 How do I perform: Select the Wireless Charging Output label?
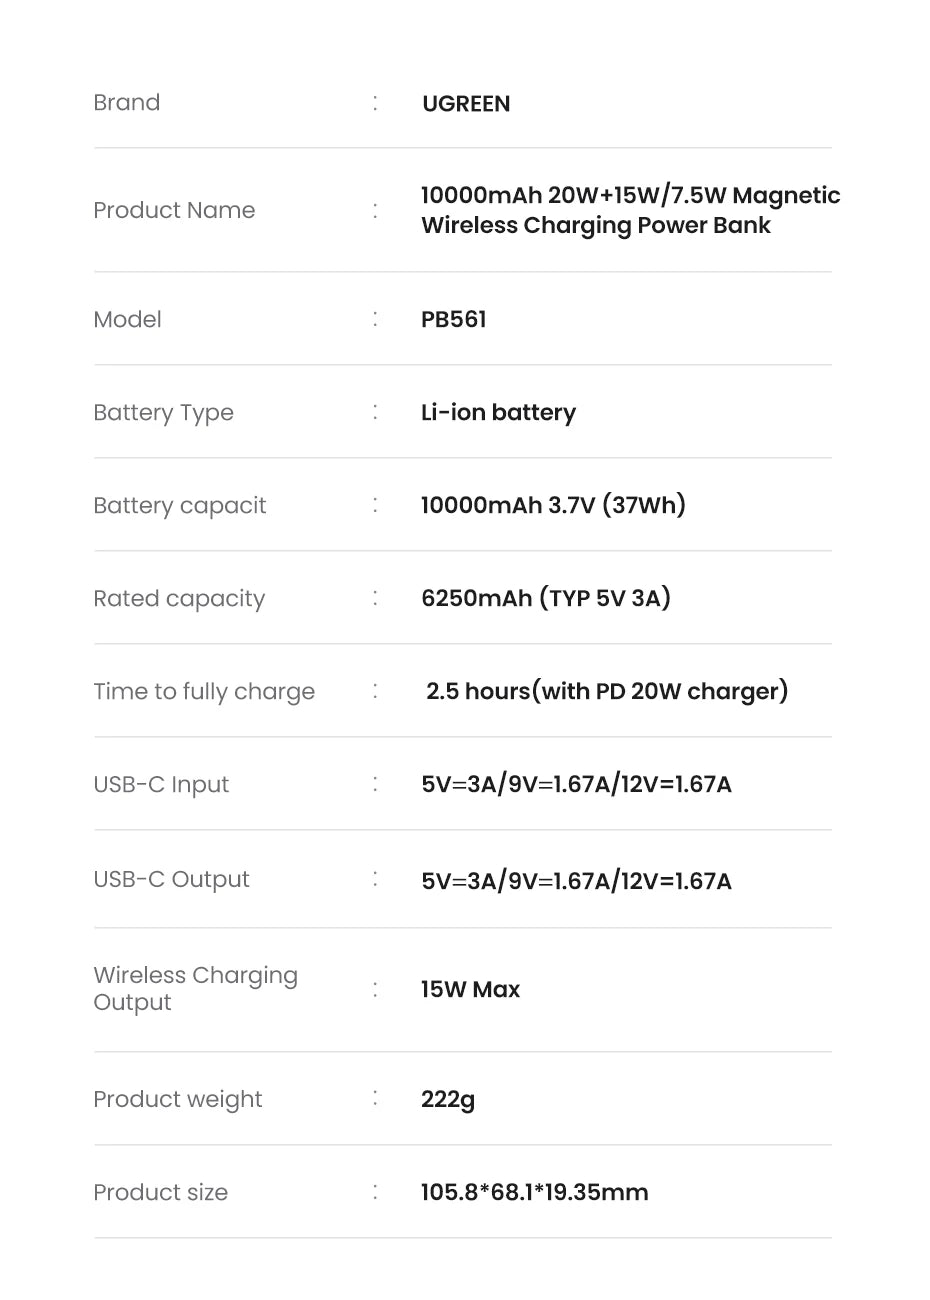point(195,989)
